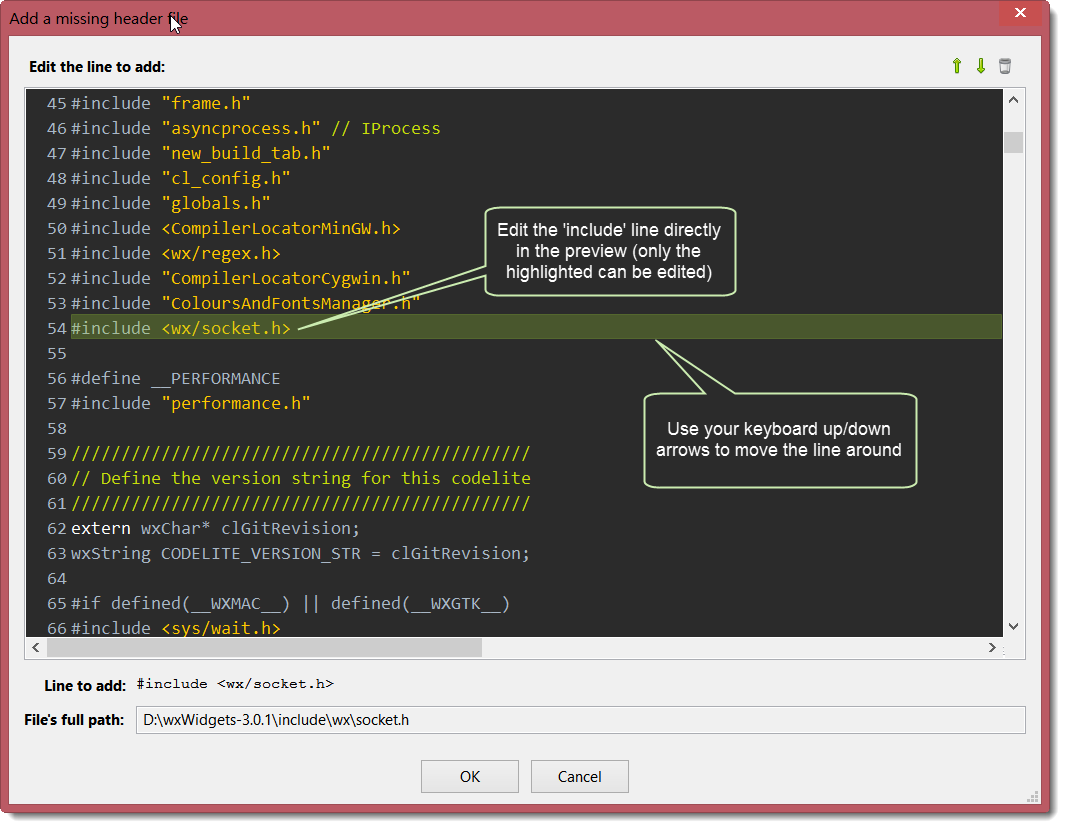Viewport: 1065px width, 828px height.
Task: Click the line number 64 in the margin
Action: (56, 579)
